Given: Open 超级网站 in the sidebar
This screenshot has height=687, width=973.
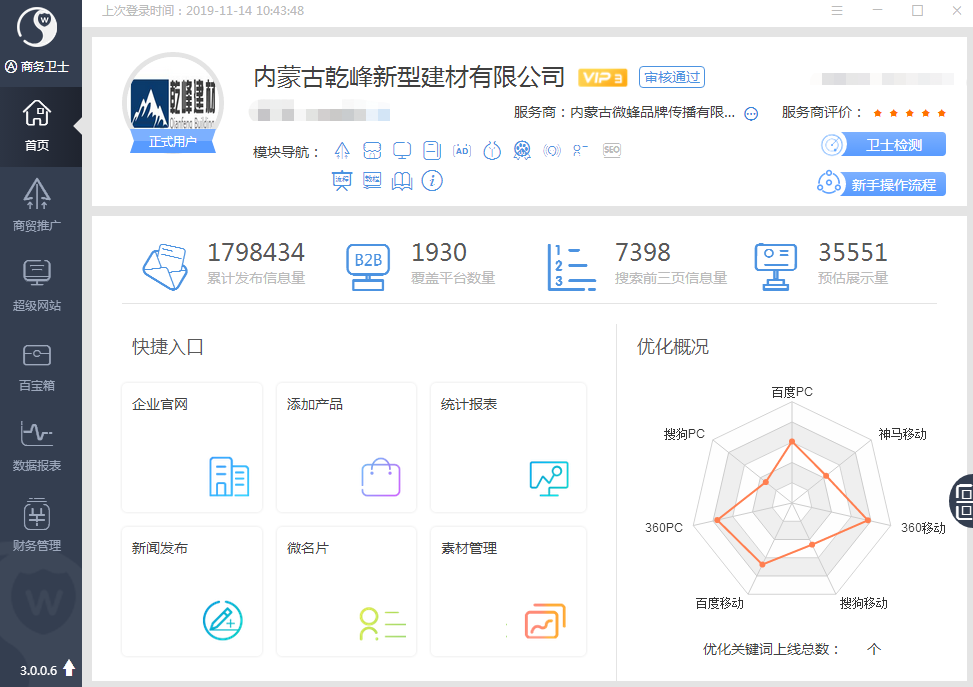Looking at the screenshot, I should pyautogui.click(x=37, y=285).
